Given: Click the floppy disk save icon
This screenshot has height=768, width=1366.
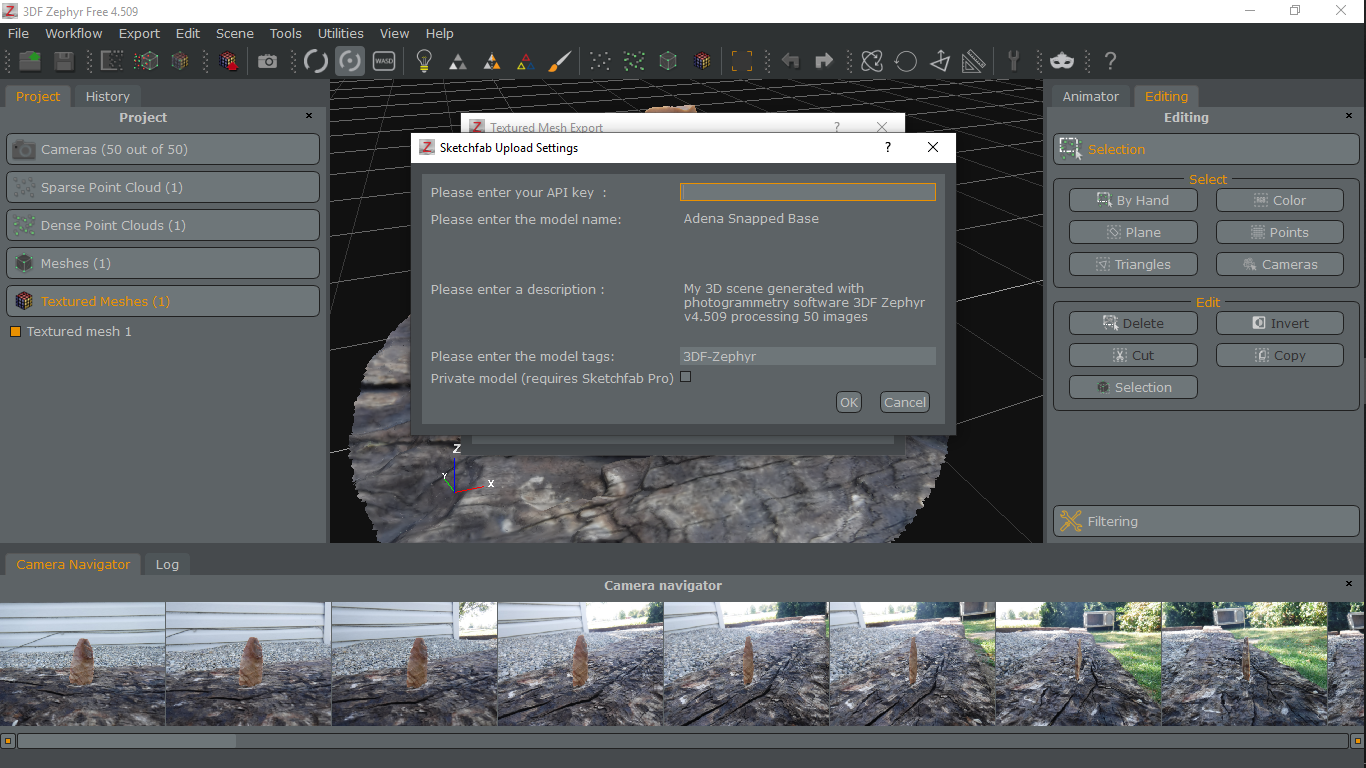Looking at the screenshot, I should pyautogui.click(x=64, y=61).
